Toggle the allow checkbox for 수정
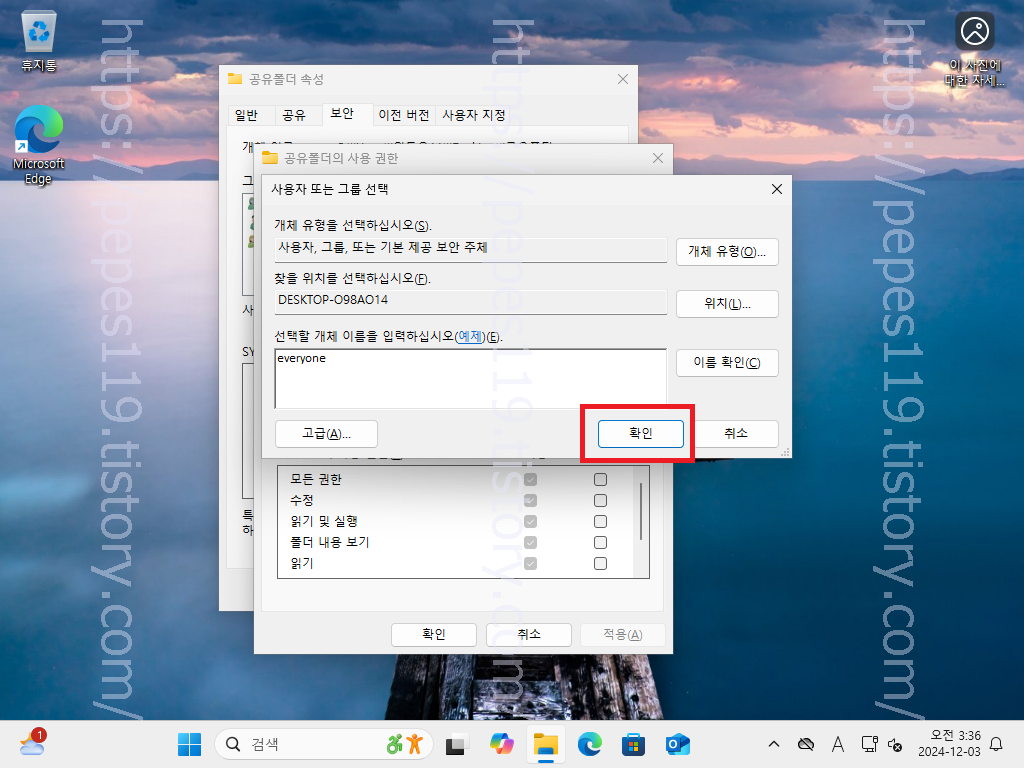Screen dimensions: 1024x768 (530, 501)
